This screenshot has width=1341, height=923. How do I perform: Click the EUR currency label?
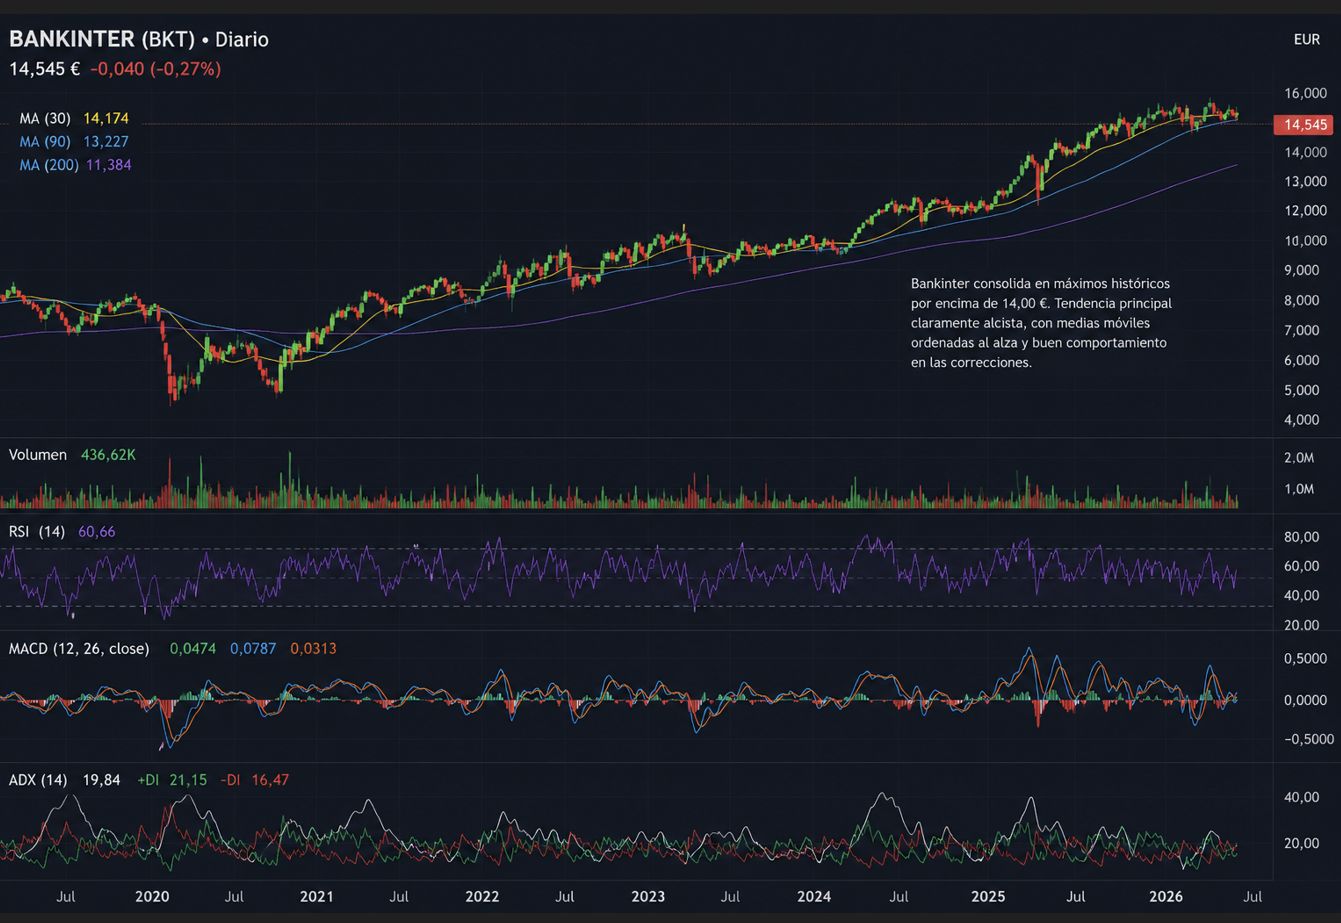1306,40
